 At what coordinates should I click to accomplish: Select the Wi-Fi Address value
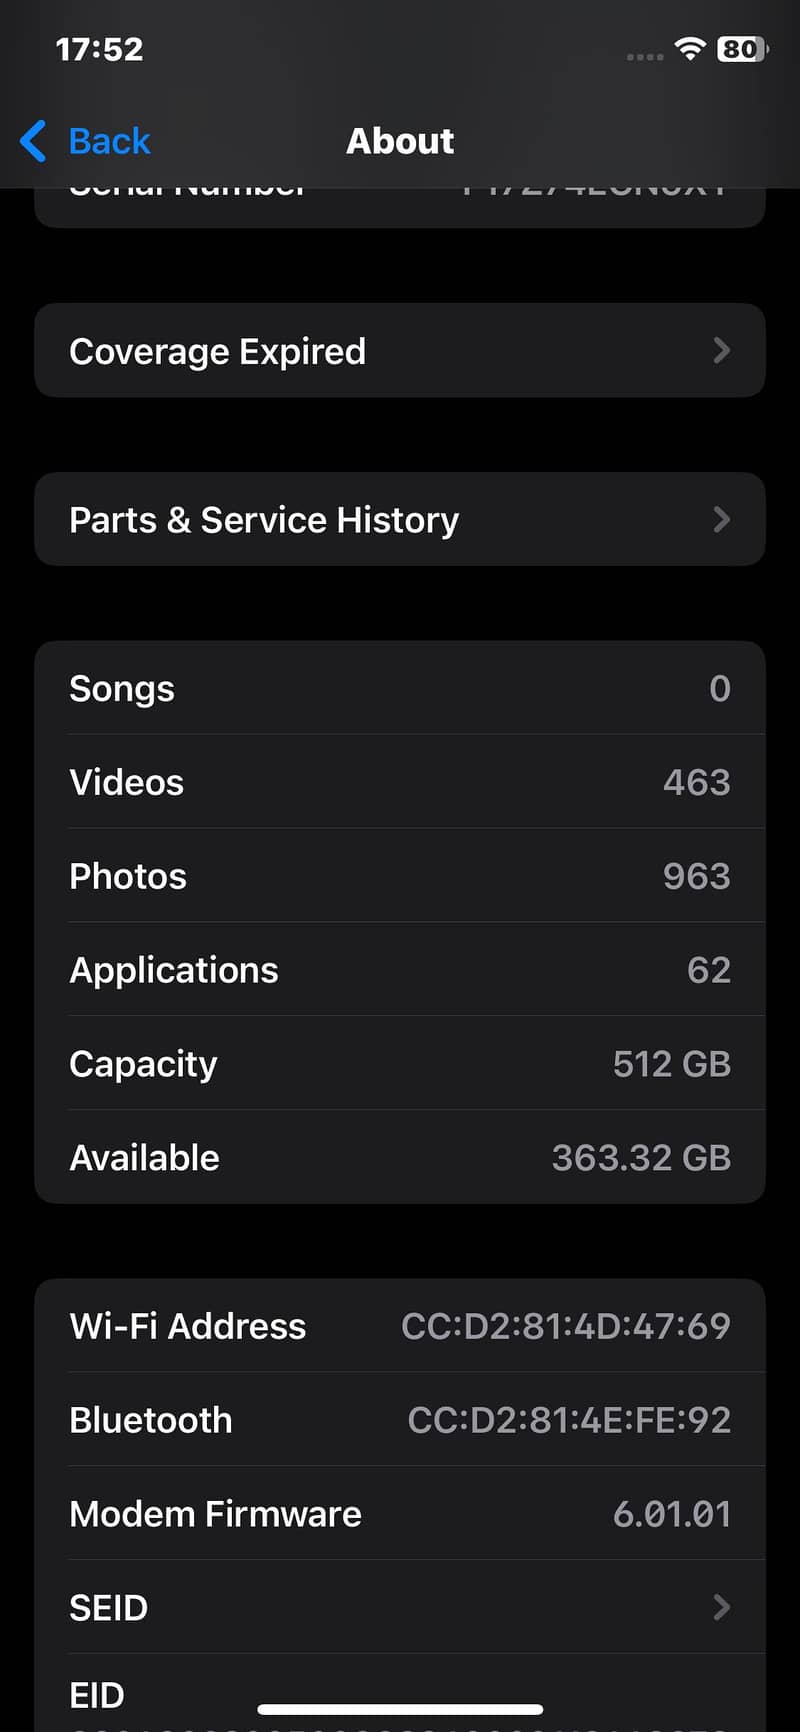(x=566, y=1326)
